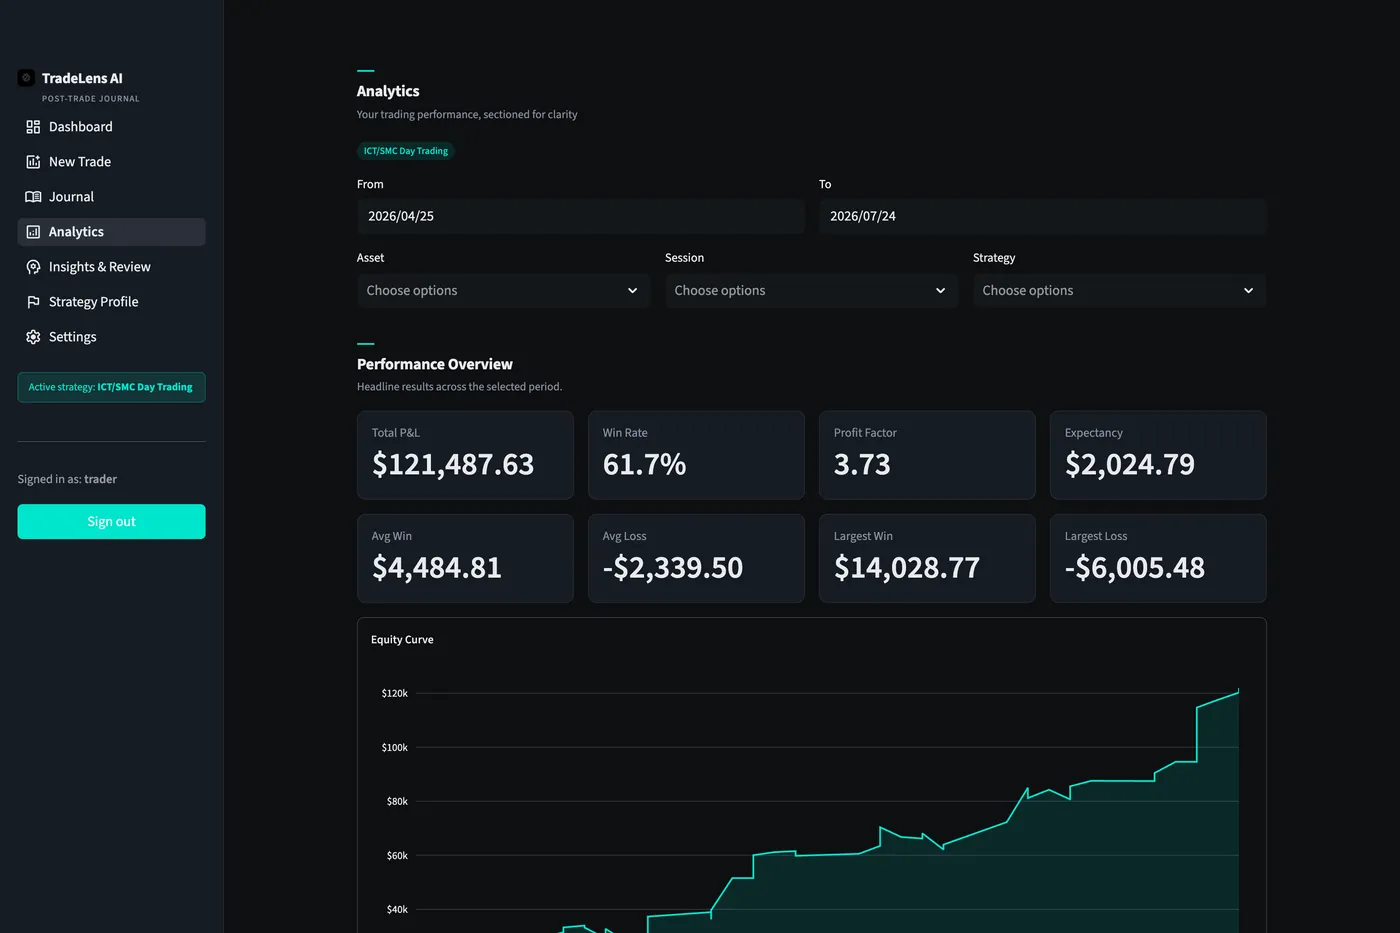Click the Asset dropdown chevron arrow
The image size is (1400, 933).
tap(632, 291)
